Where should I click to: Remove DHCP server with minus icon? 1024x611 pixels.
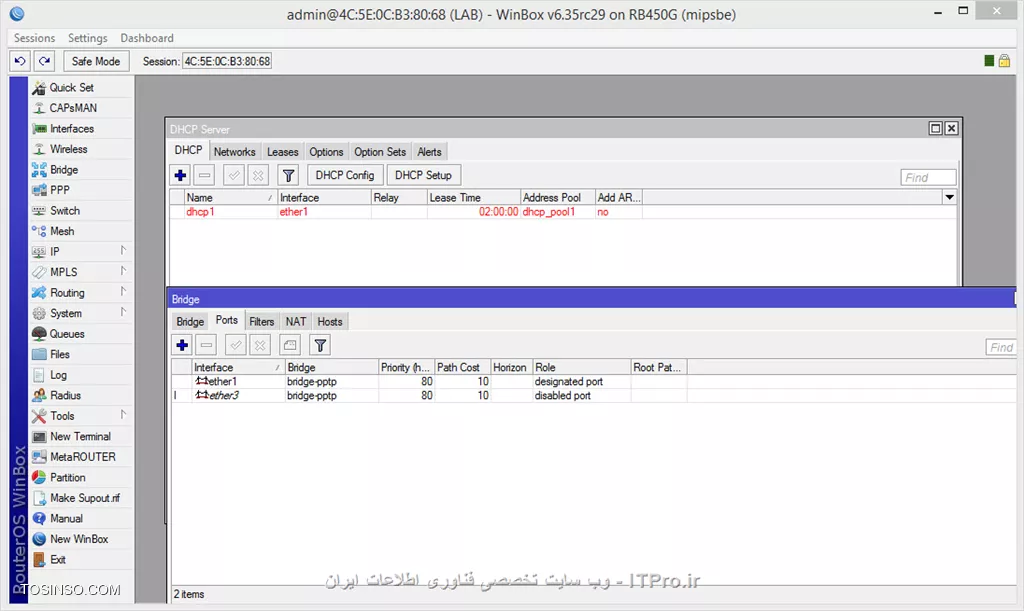204,175
